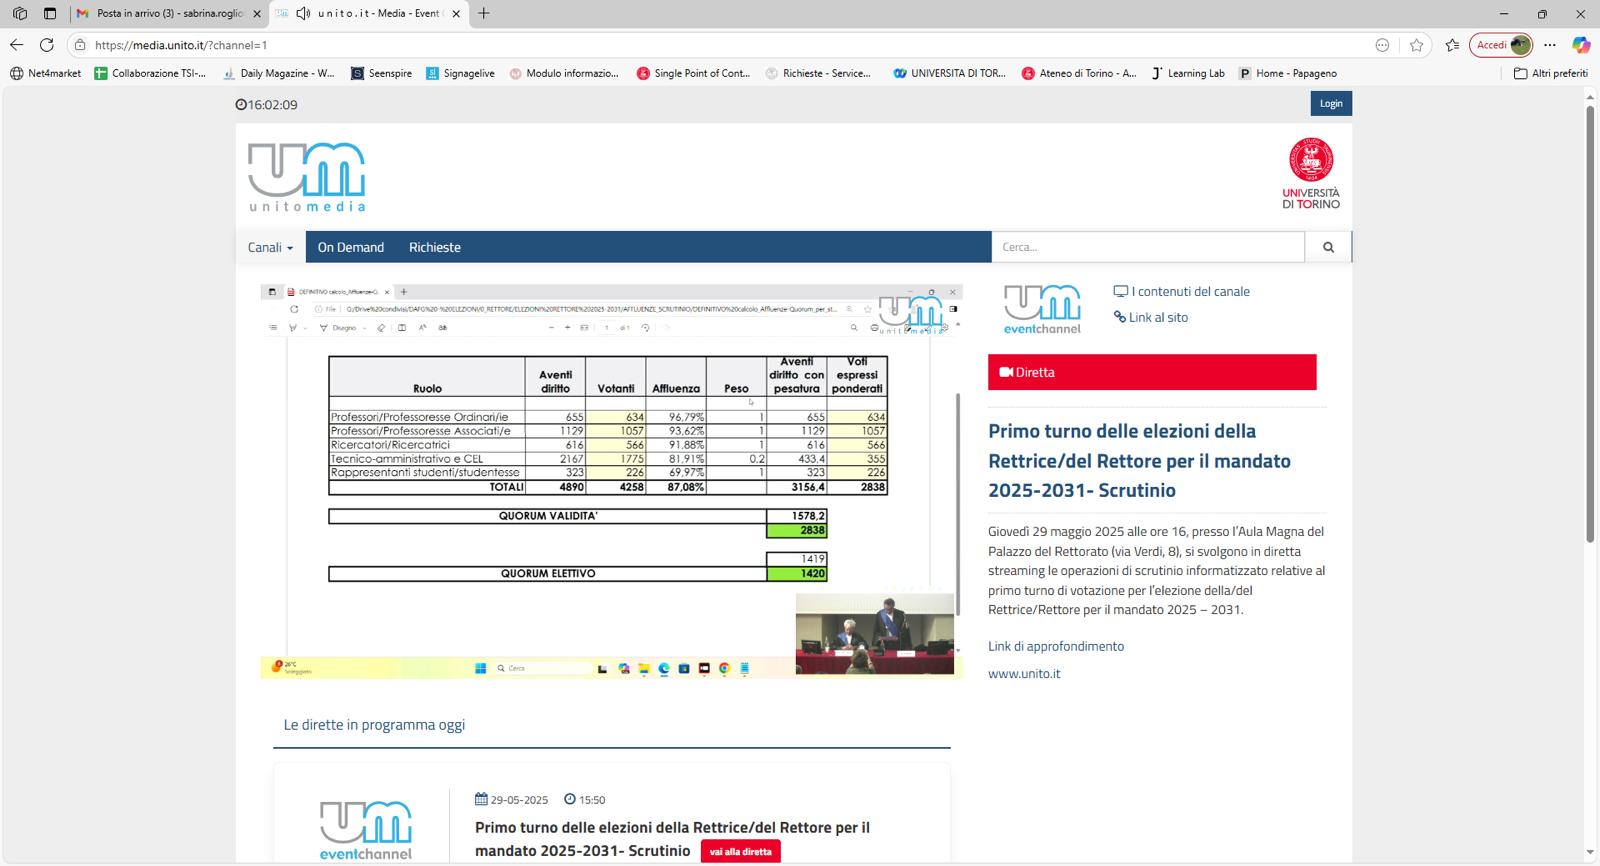Click in the Cerca search field
This screenshot has height=866, width=1600.
[x=1147, y=247]
